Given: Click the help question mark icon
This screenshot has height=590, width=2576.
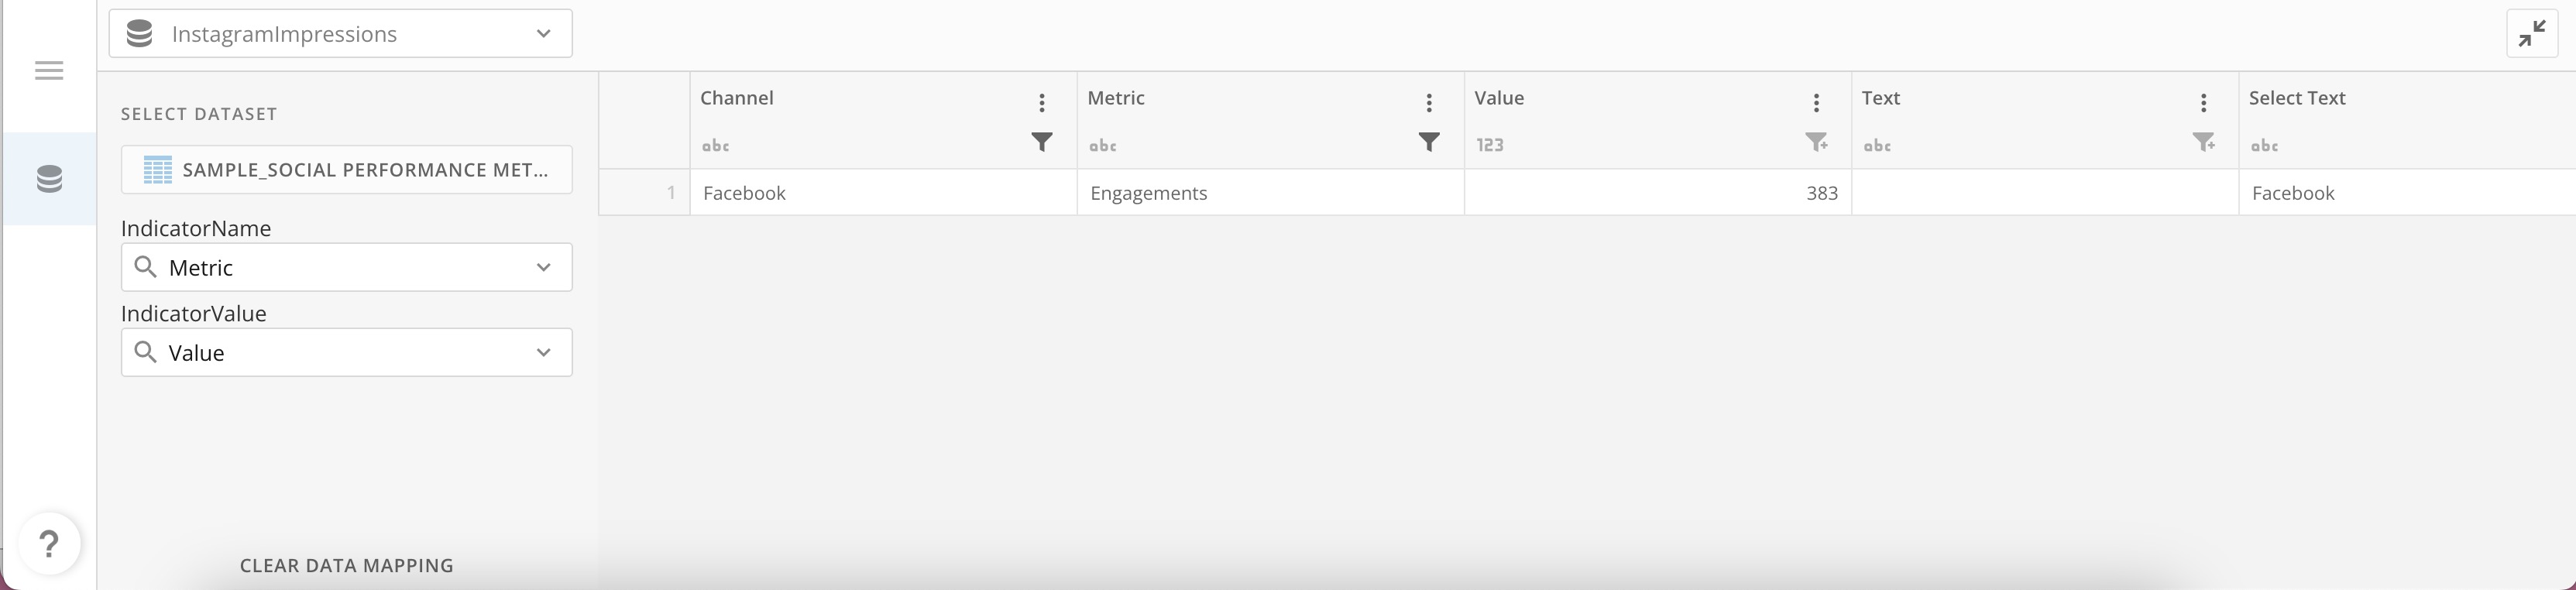Looking at the screenshot, I should tap(48, 544).
